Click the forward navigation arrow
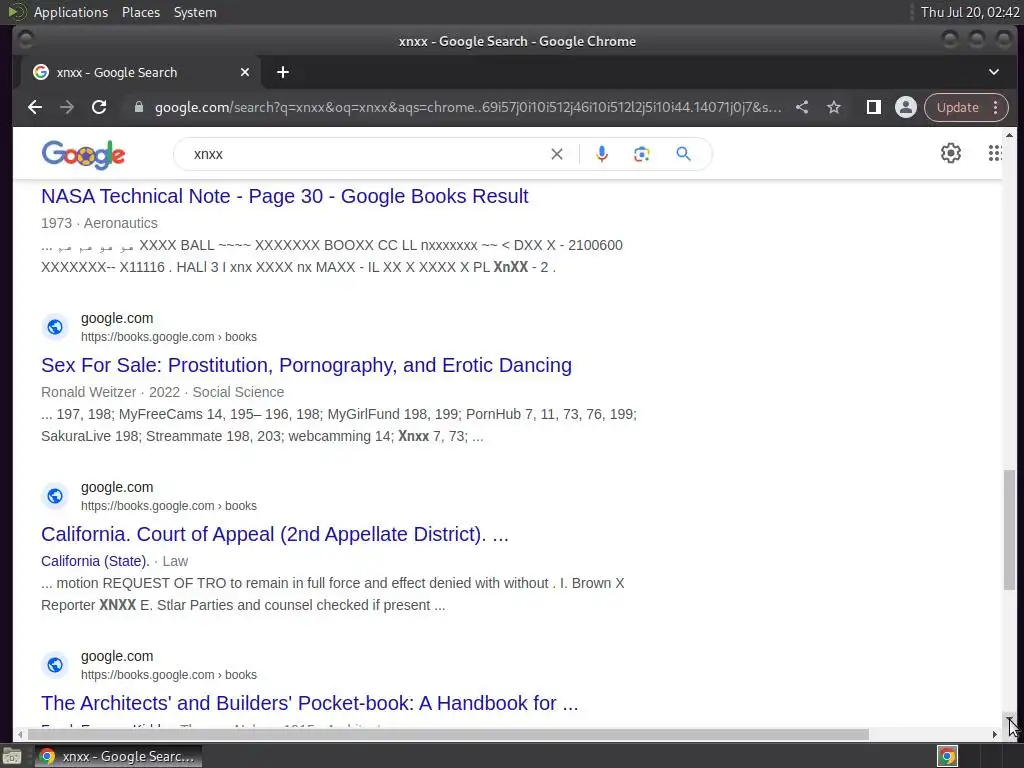 (67, 107)
